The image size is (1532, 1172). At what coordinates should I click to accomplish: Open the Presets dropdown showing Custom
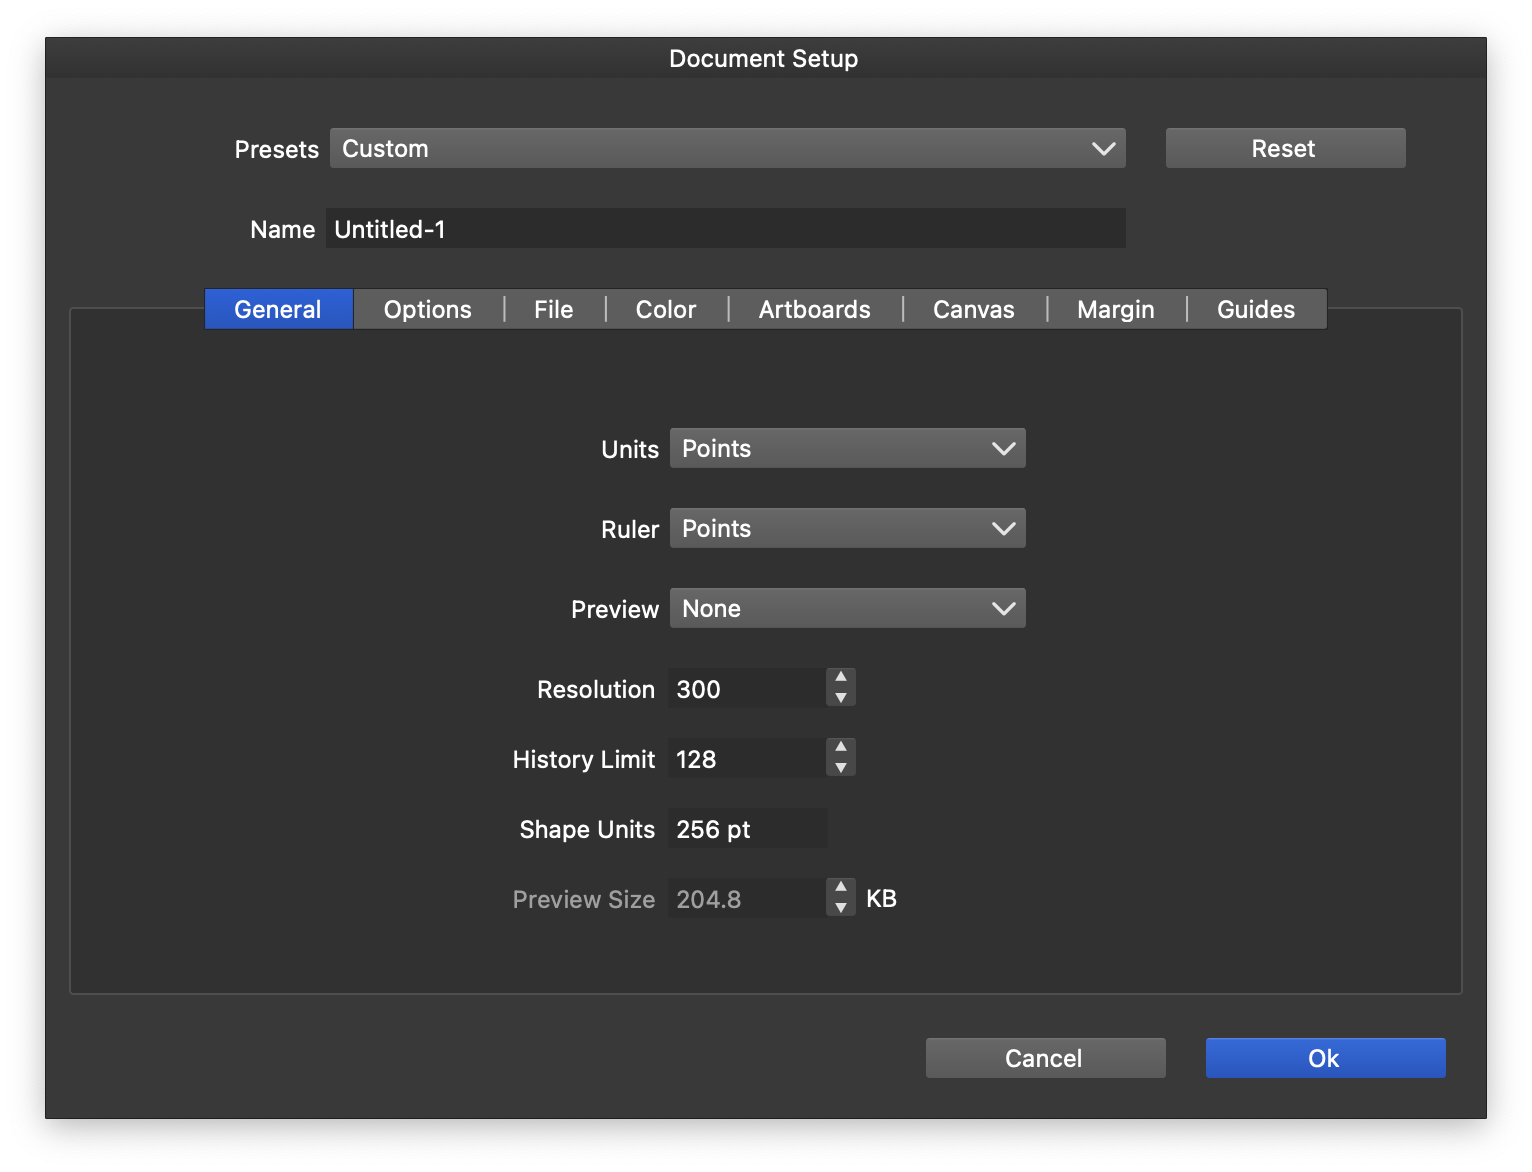[x=727, y=148]
